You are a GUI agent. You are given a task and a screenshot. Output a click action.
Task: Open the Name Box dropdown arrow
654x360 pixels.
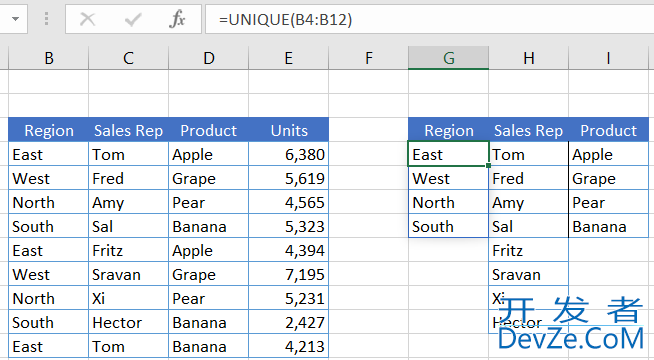(15, 19)
